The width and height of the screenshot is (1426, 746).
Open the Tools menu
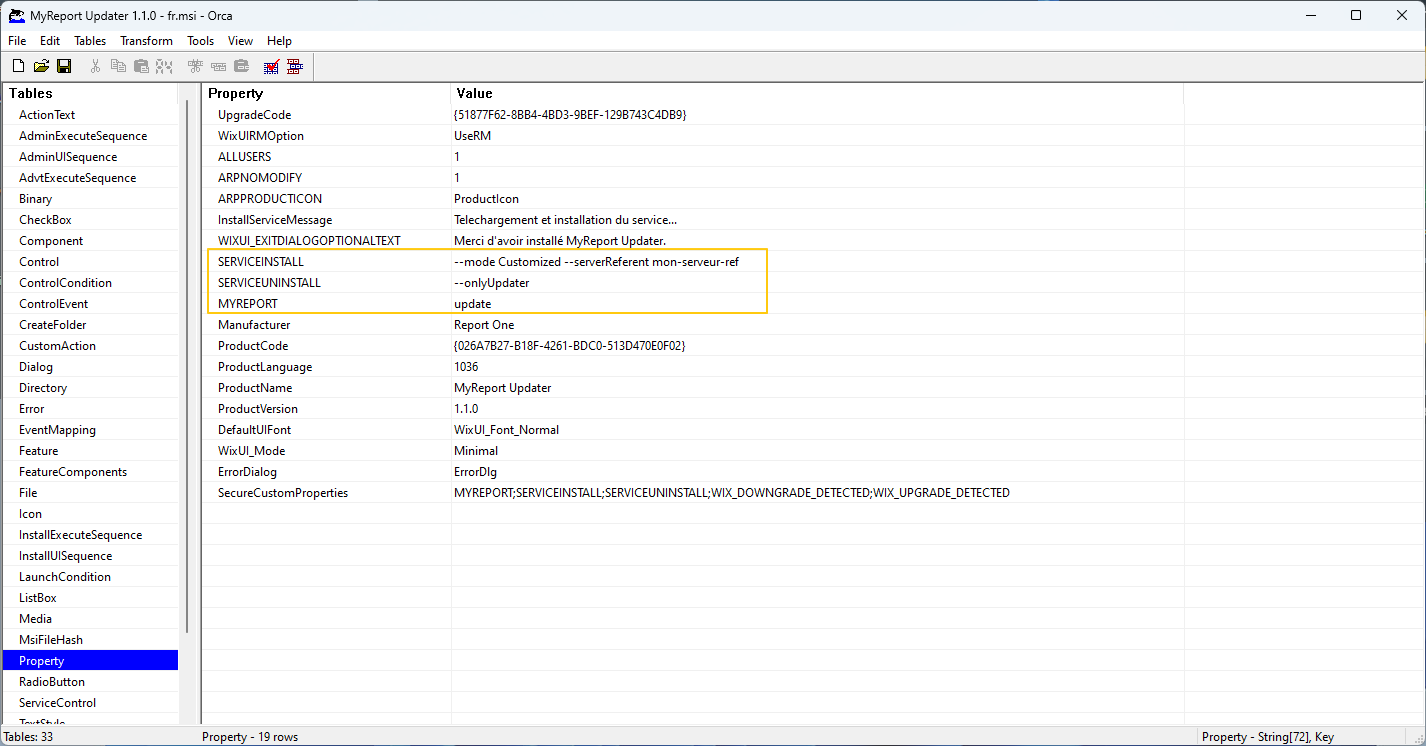(200, 41)
